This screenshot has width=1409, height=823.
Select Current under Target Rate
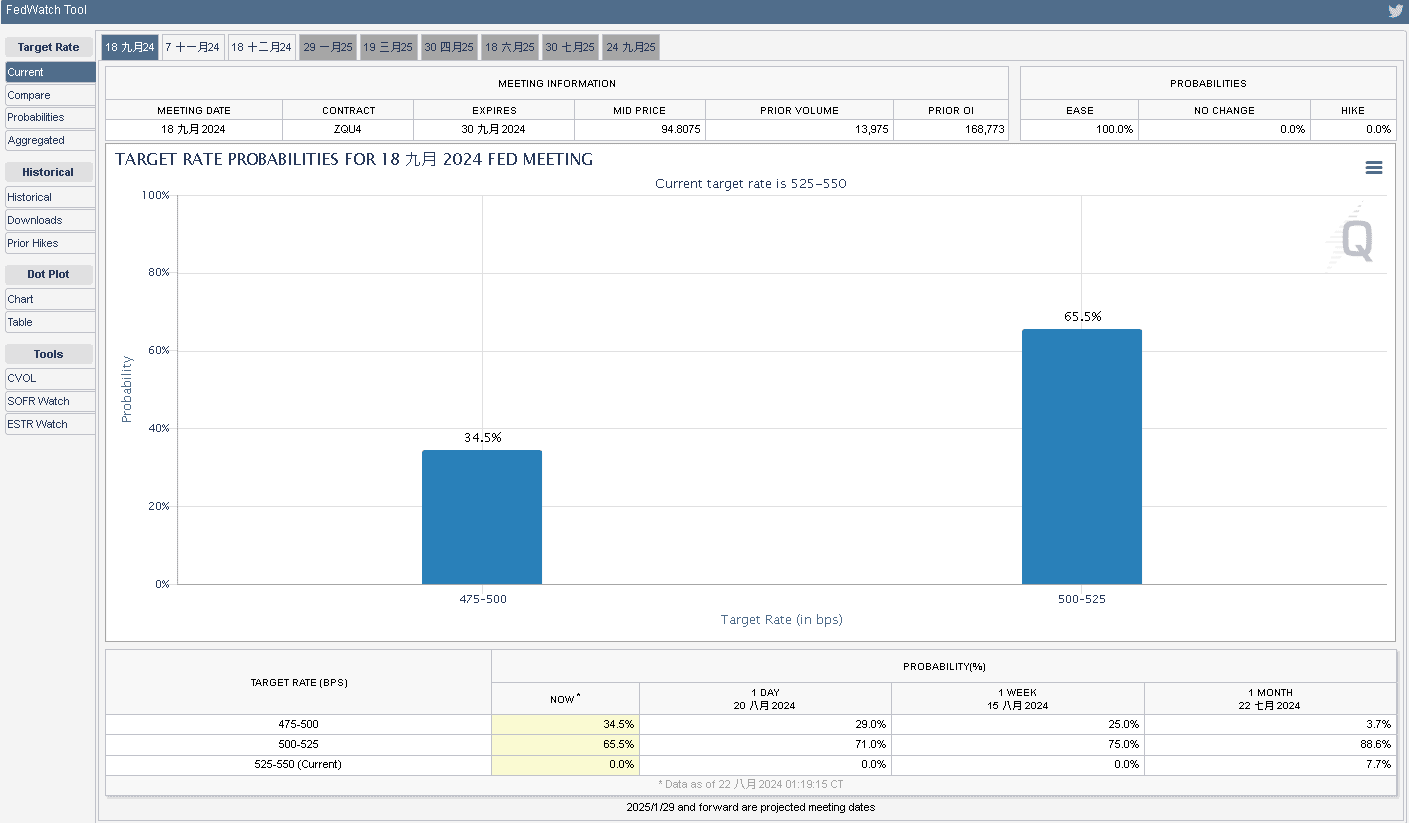[50, 72]
